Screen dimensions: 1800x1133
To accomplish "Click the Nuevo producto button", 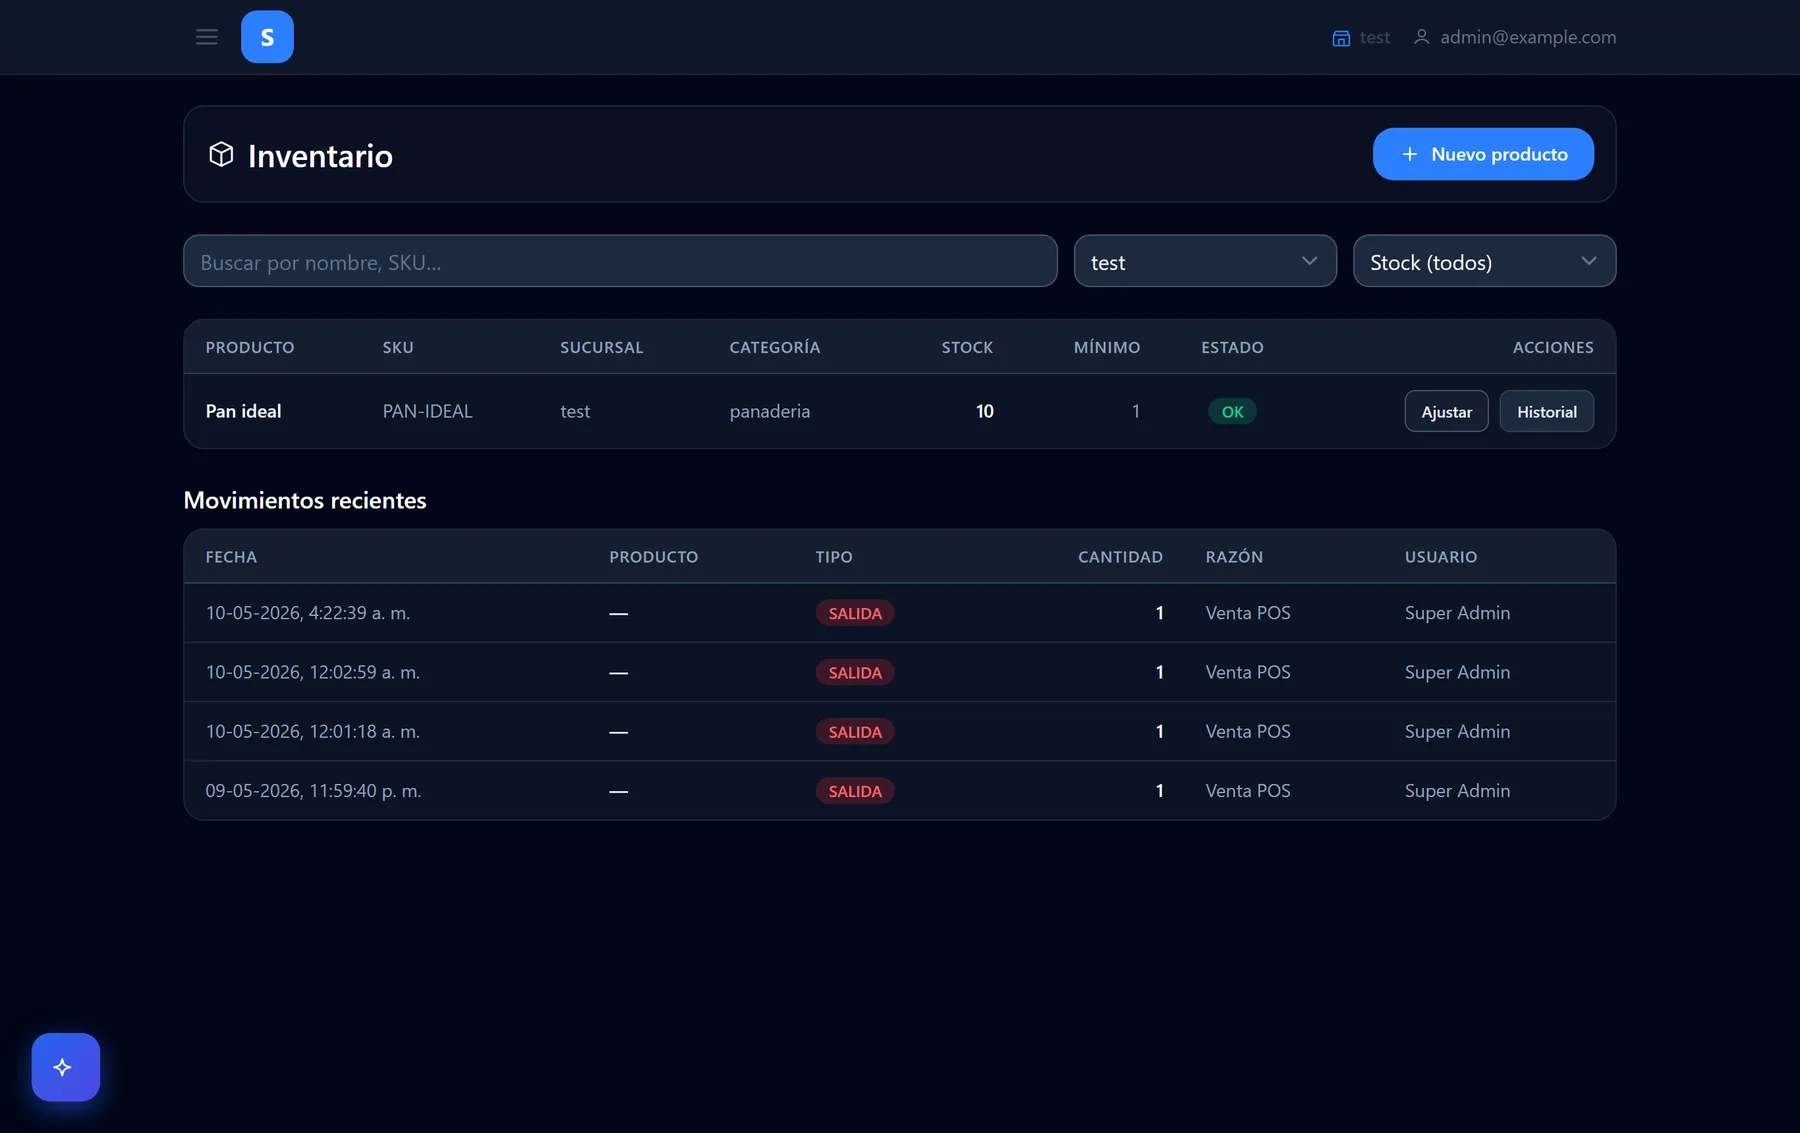I will (x=1483, y=154).
